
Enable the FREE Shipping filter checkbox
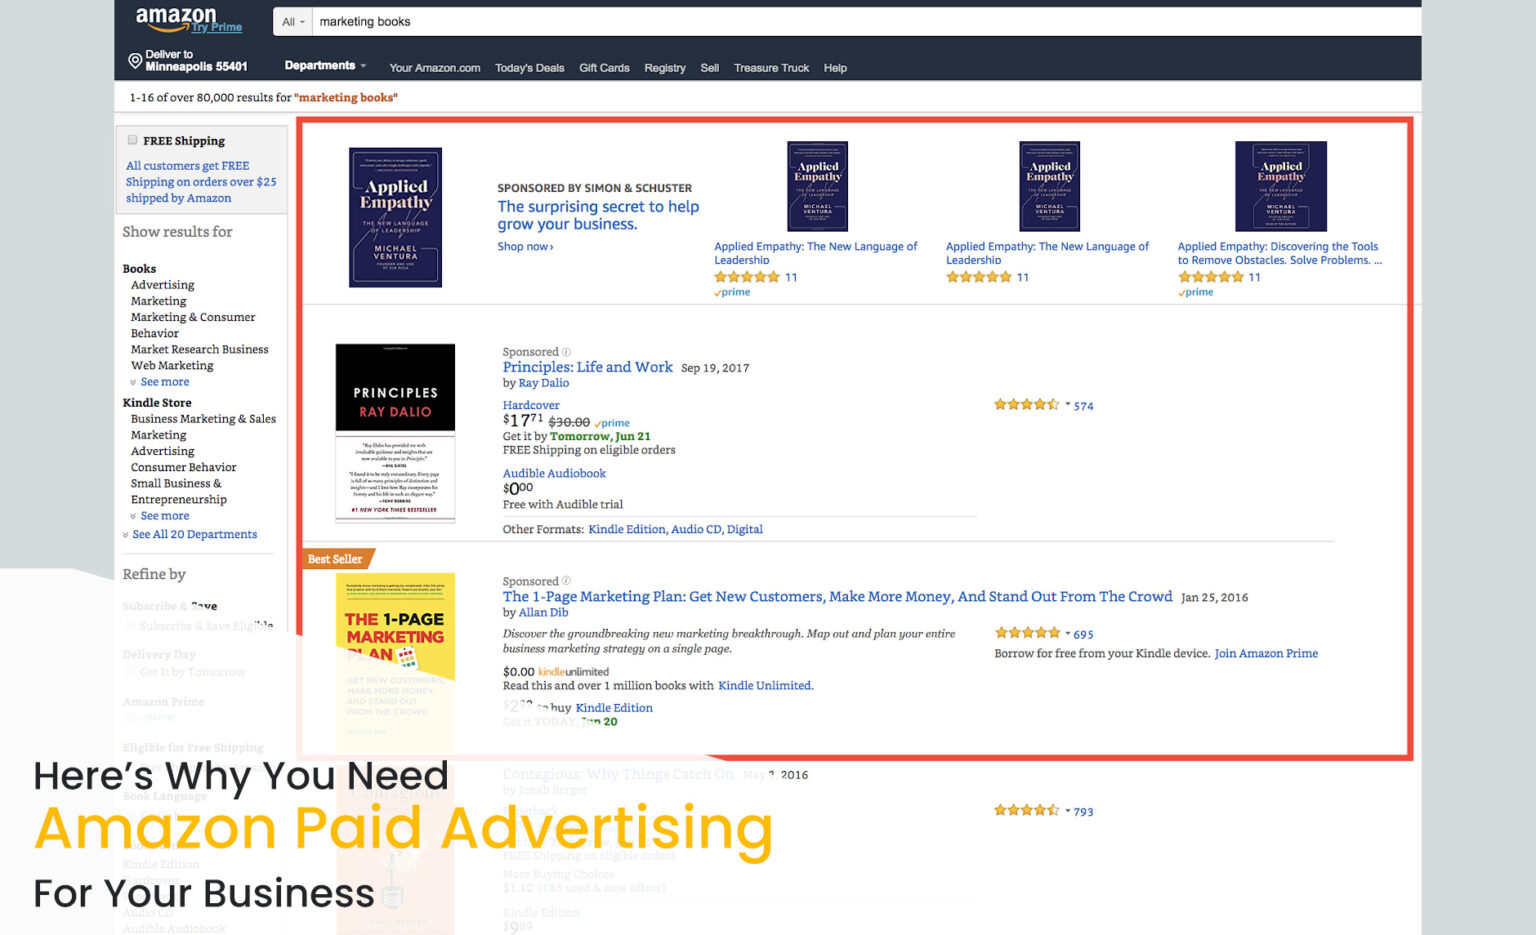[x=132, y=139]
